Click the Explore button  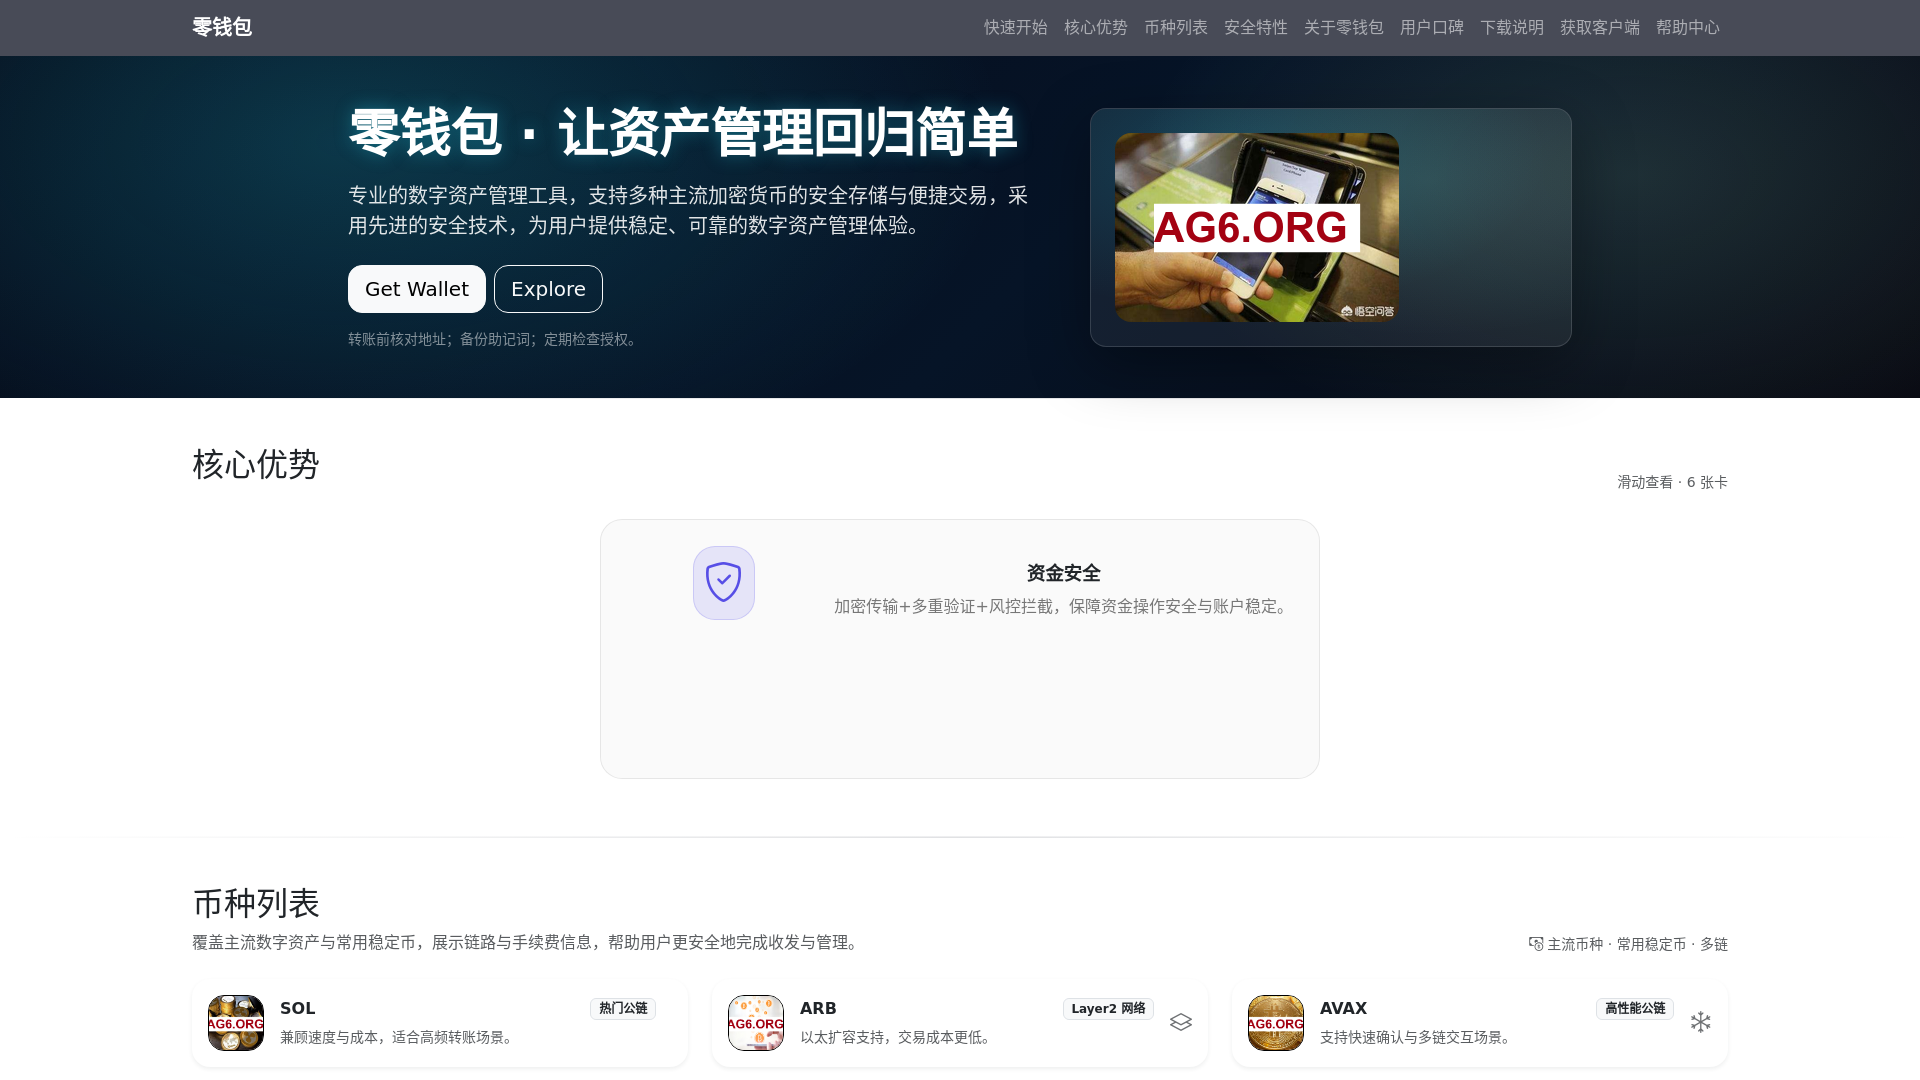coord(548,289)
